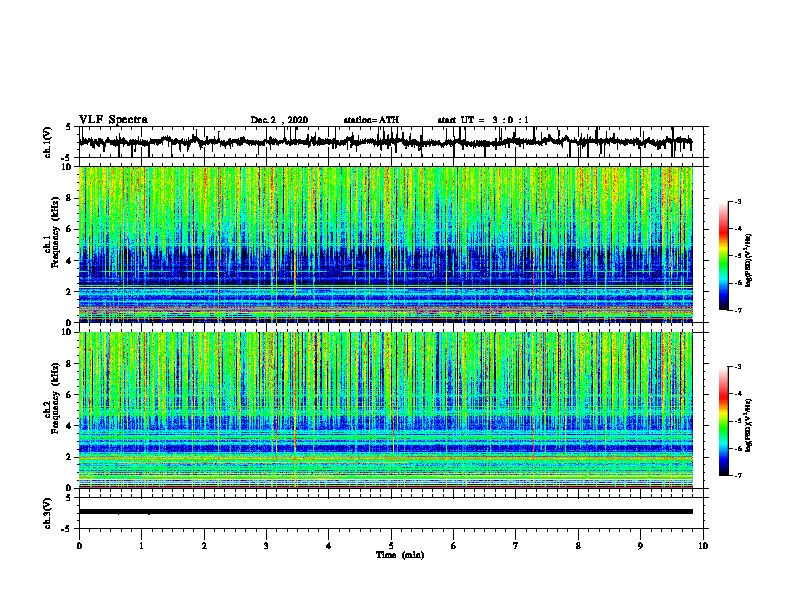This screenshot has height=612, width=792.
Task: Click the ch.2 "Frequency (kHz)" axis label
Action: [x=54, y=397]
